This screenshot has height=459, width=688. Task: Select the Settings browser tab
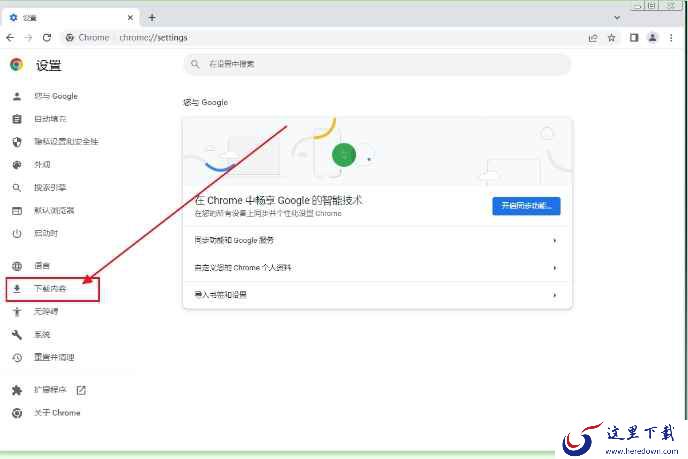point(70,18)
